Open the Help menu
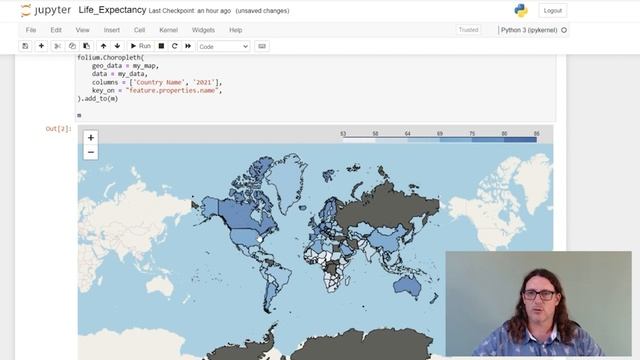The height and width of the screenshot is (360, 640). click(236, 30)
